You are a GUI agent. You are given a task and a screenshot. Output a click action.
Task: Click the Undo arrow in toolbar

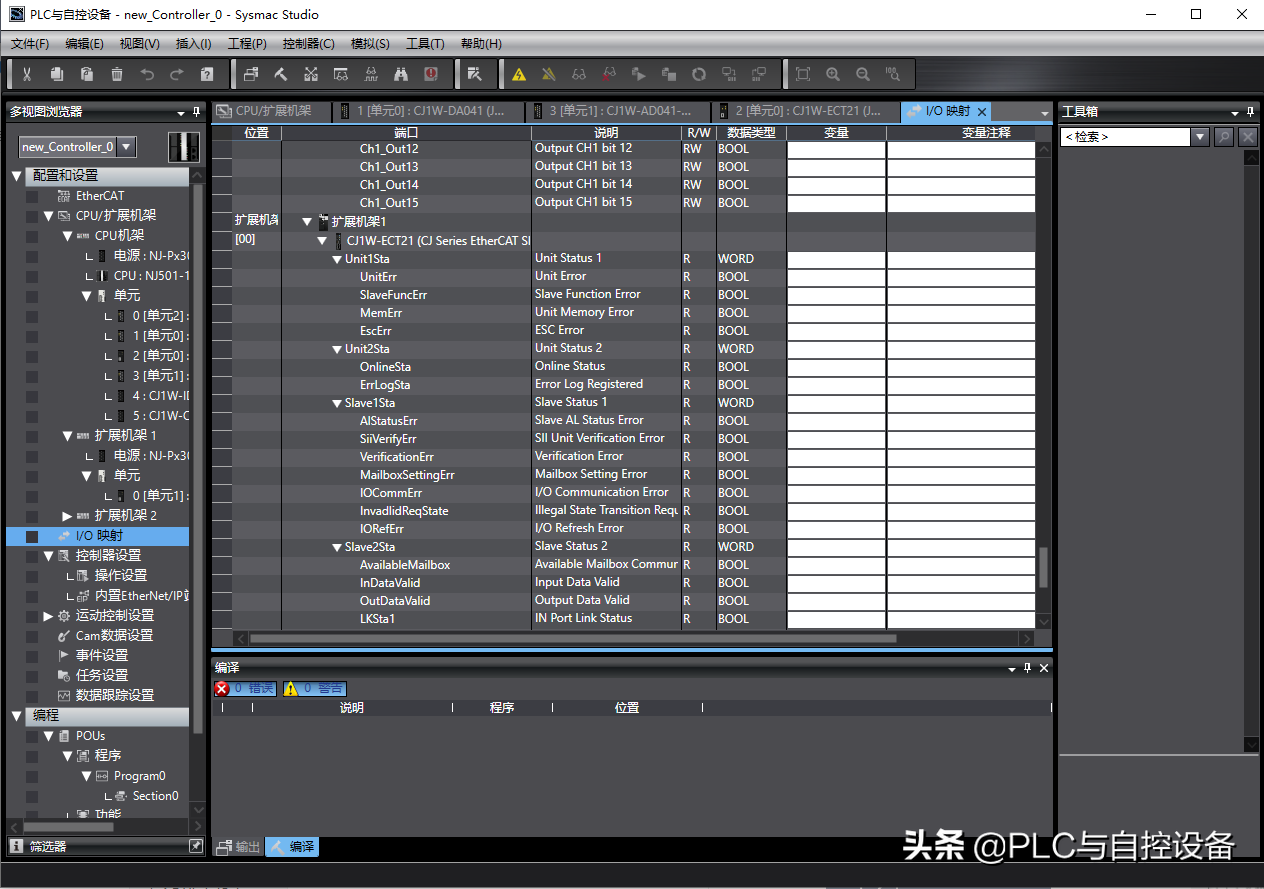point(147,74)
